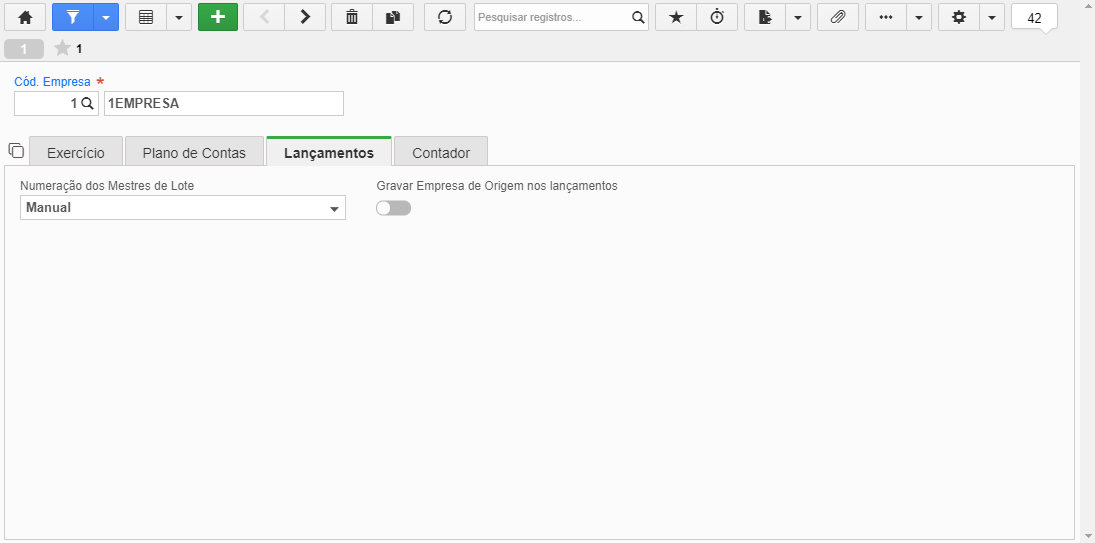Open favorites star in toolbar
The image size is (1095, 543).
[x=676, y=17]
